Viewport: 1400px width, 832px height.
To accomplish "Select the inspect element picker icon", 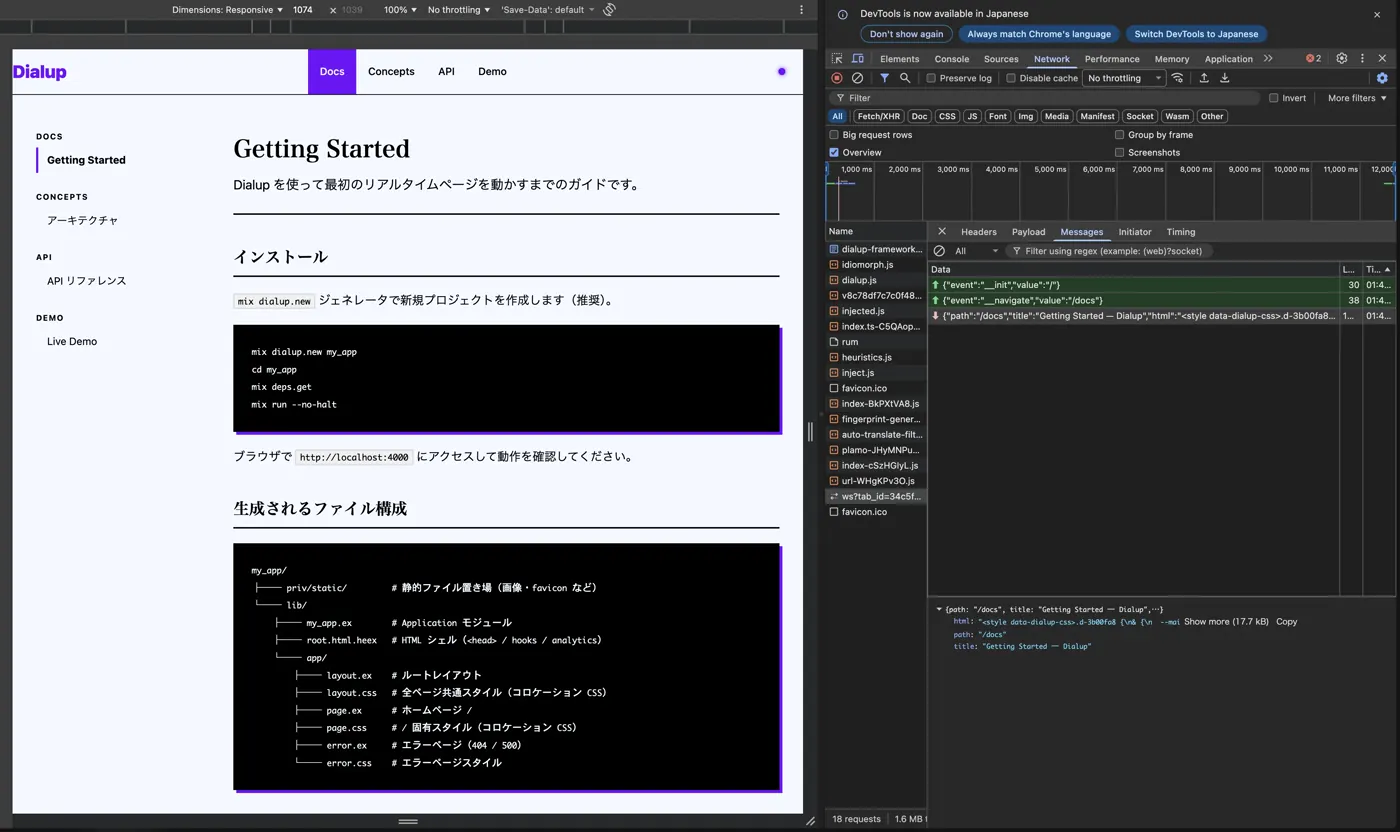I will [837, 59].
